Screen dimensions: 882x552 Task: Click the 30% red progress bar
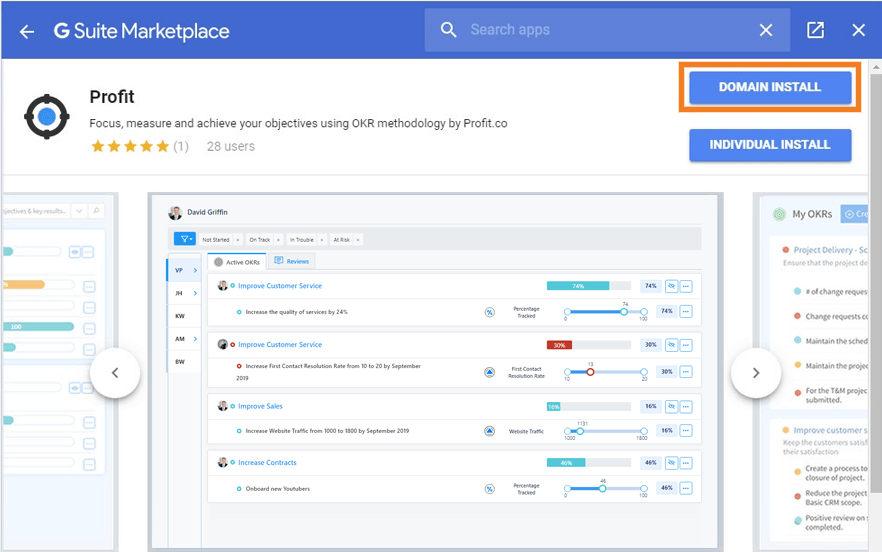[589, 345]
